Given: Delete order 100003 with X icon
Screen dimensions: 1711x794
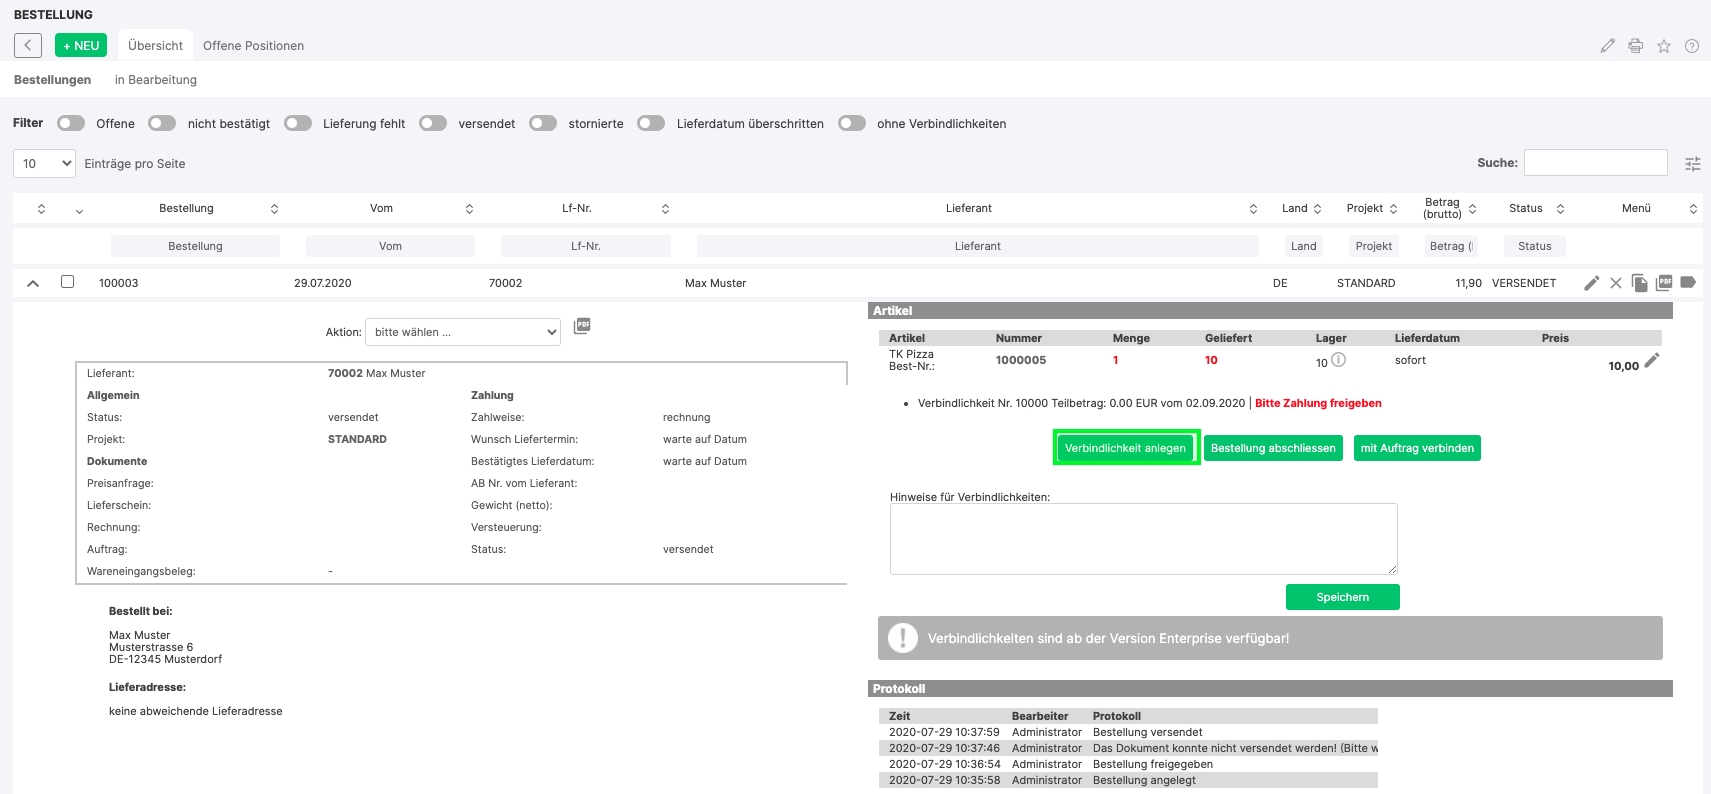Looking at the screenshot, I should 1616,283.
